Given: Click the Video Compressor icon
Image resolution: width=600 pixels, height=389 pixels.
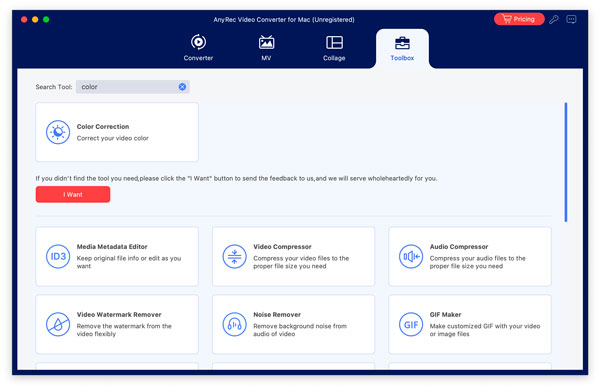Looking at the screenshot, I should [234, 256].
